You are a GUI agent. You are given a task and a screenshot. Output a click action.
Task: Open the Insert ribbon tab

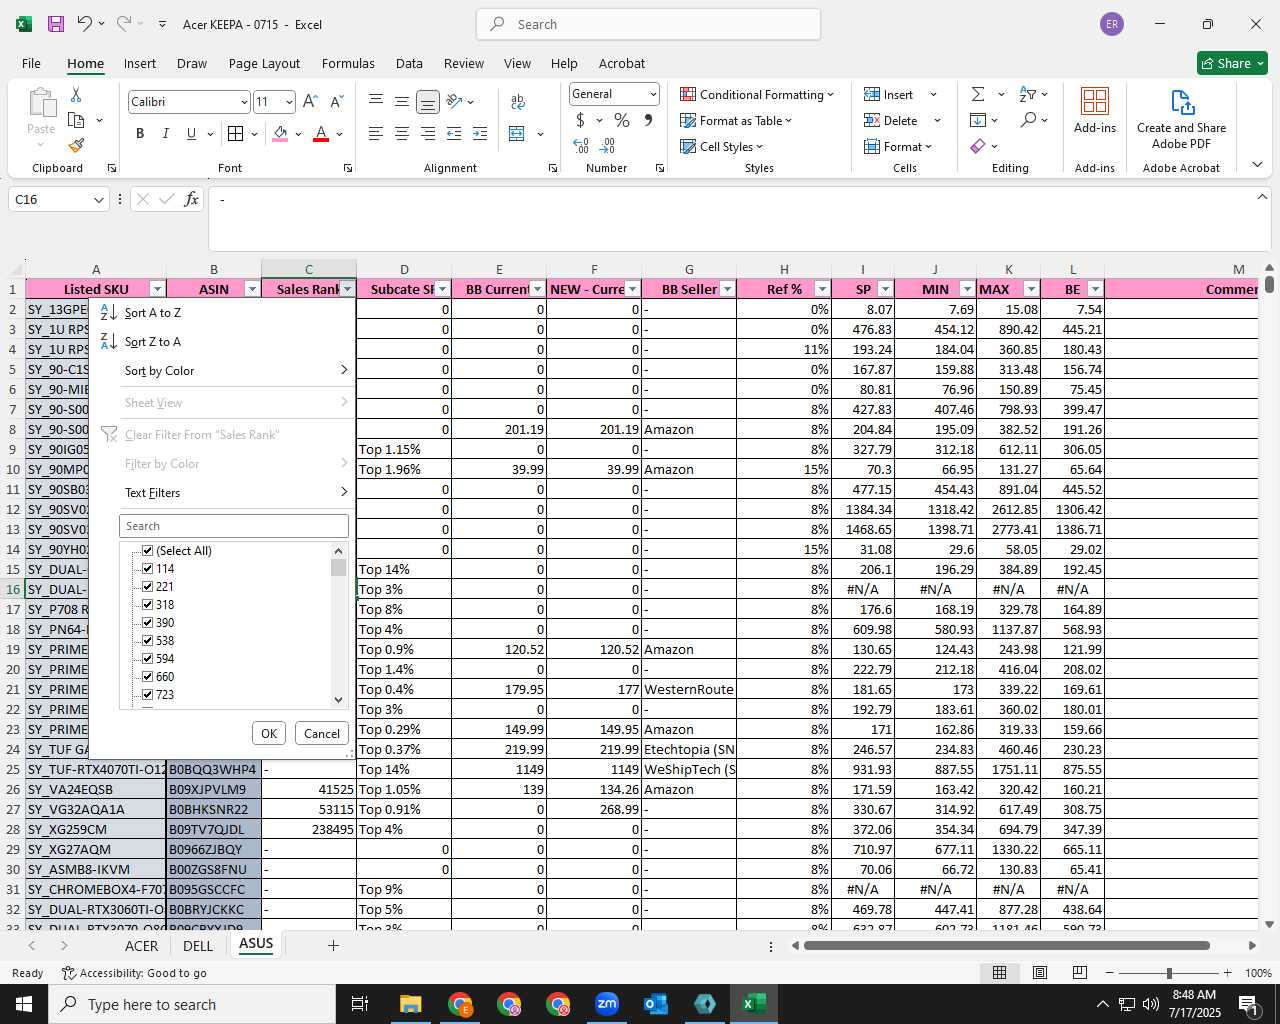click(x=140, y=63)
